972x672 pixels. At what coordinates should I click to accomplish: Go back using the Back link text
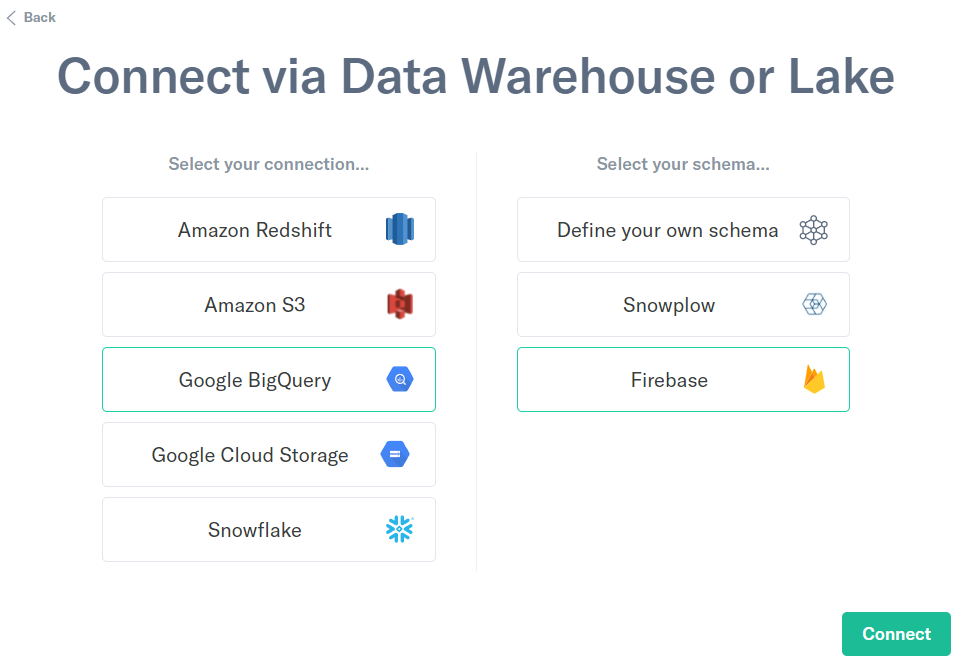[x=40, y=18]
